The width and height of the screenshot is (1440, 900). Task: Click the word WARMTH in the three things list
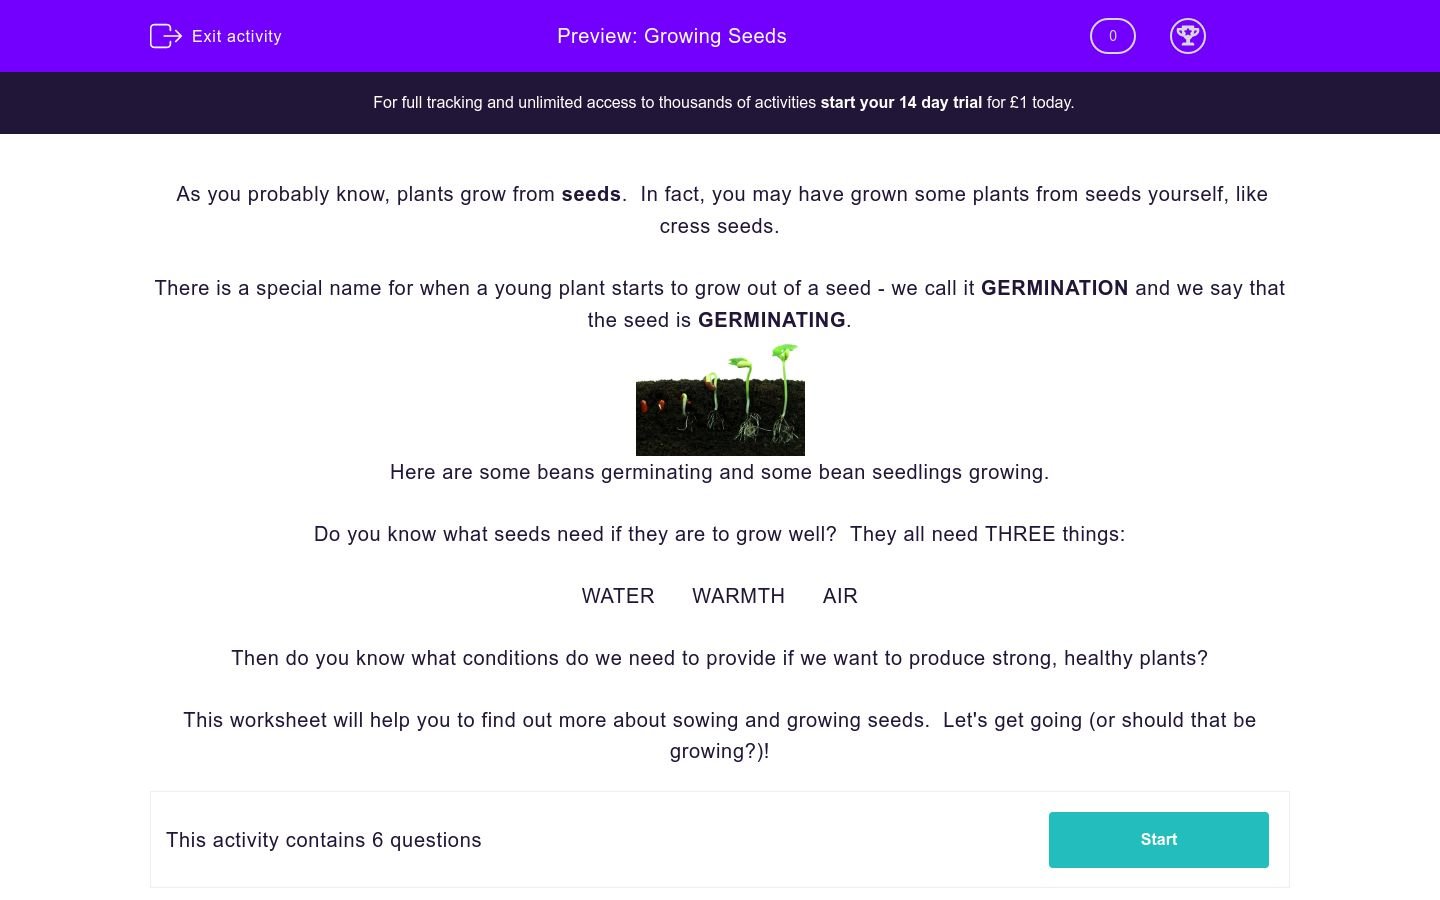(x=738, y=596)
